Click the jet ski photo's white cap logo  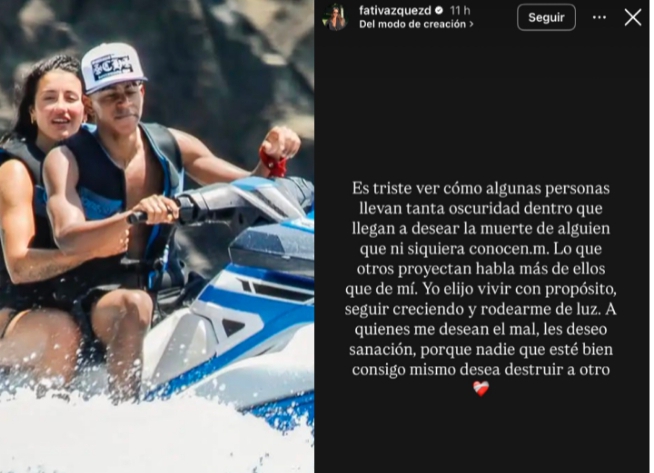[x=112, y=67]
